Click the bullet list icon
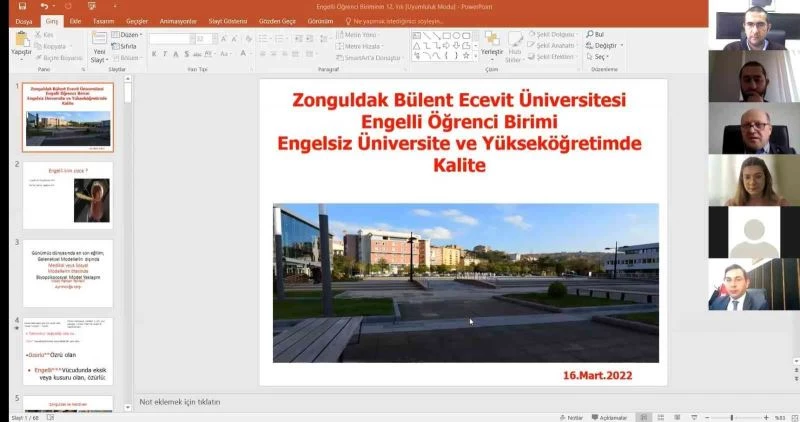Viewport: 800px width, 422px height. [264, 39]
